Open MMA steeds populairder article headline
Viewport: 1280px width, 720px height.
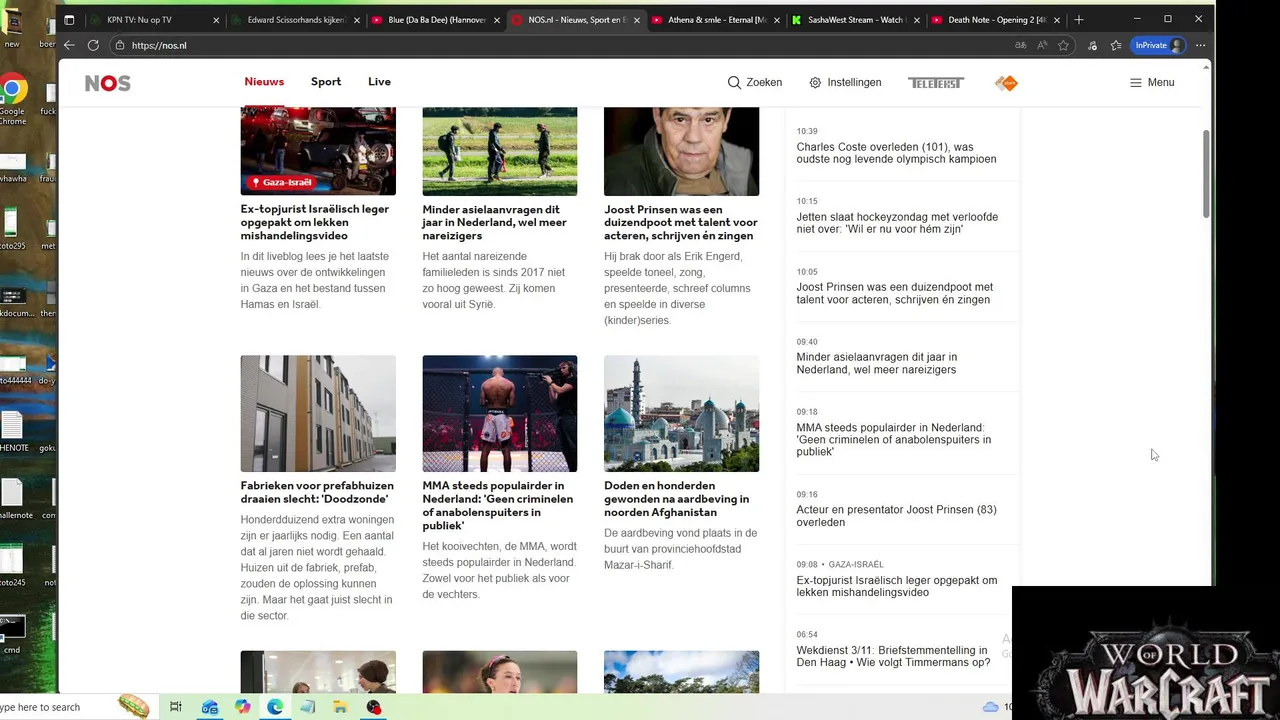click(x=498, y=505)
